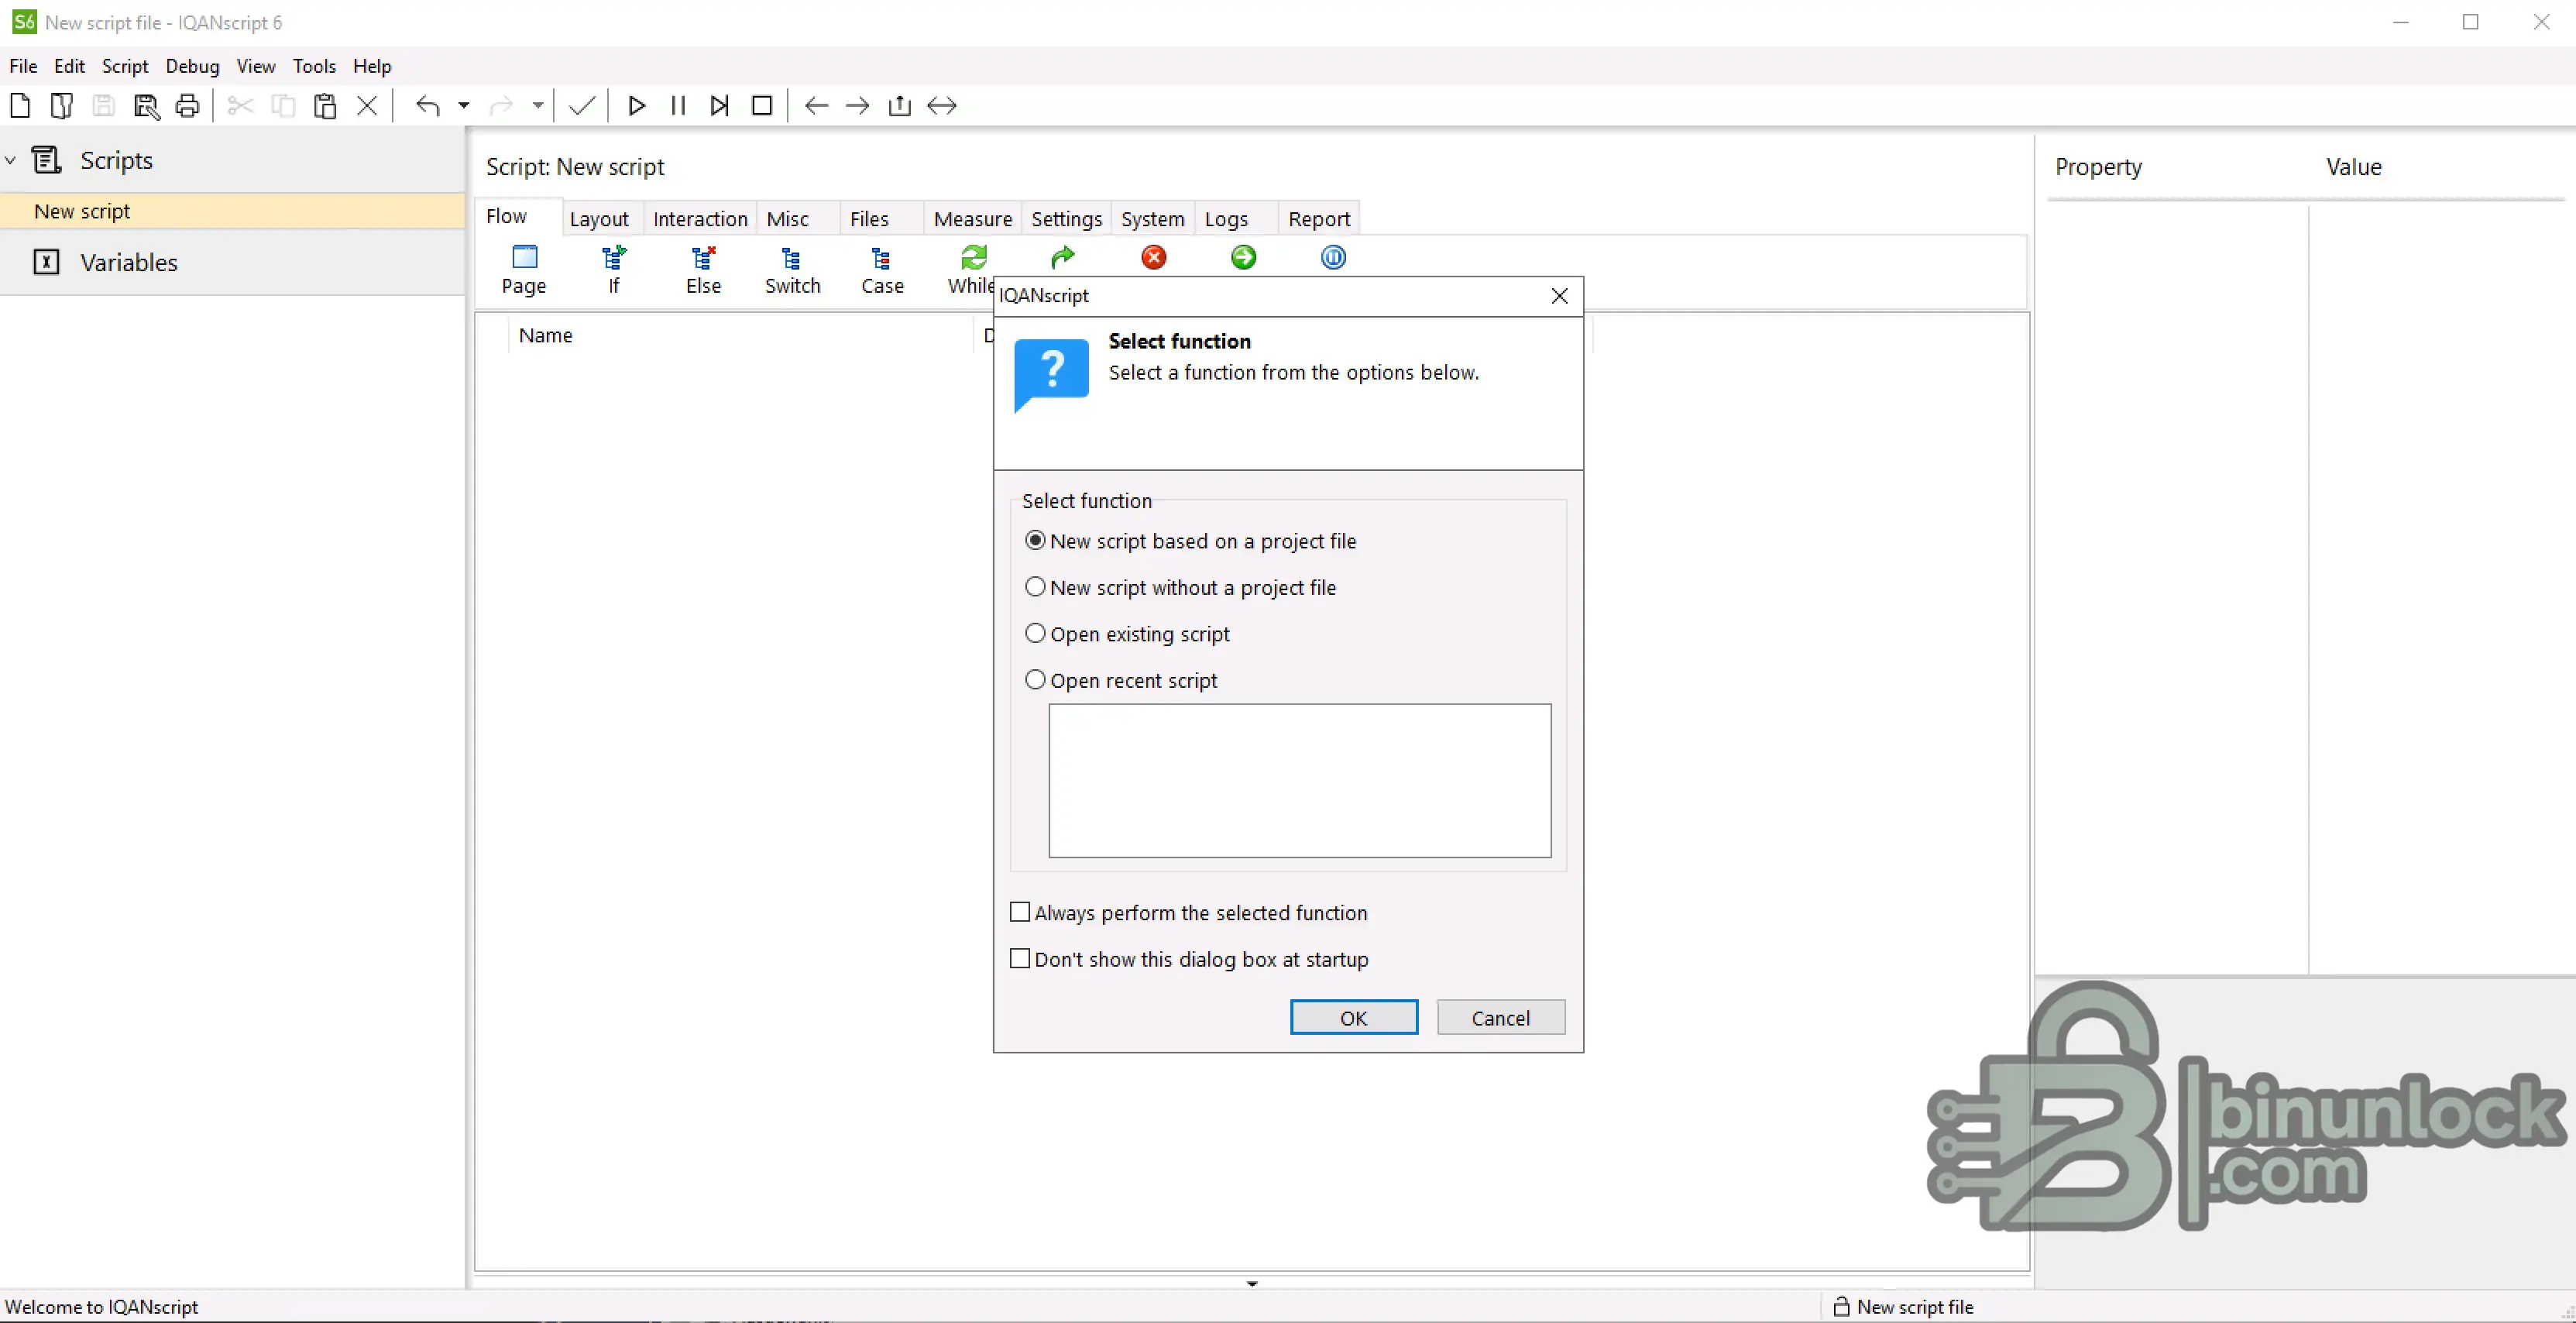Open the View menu

coord(256,66)
